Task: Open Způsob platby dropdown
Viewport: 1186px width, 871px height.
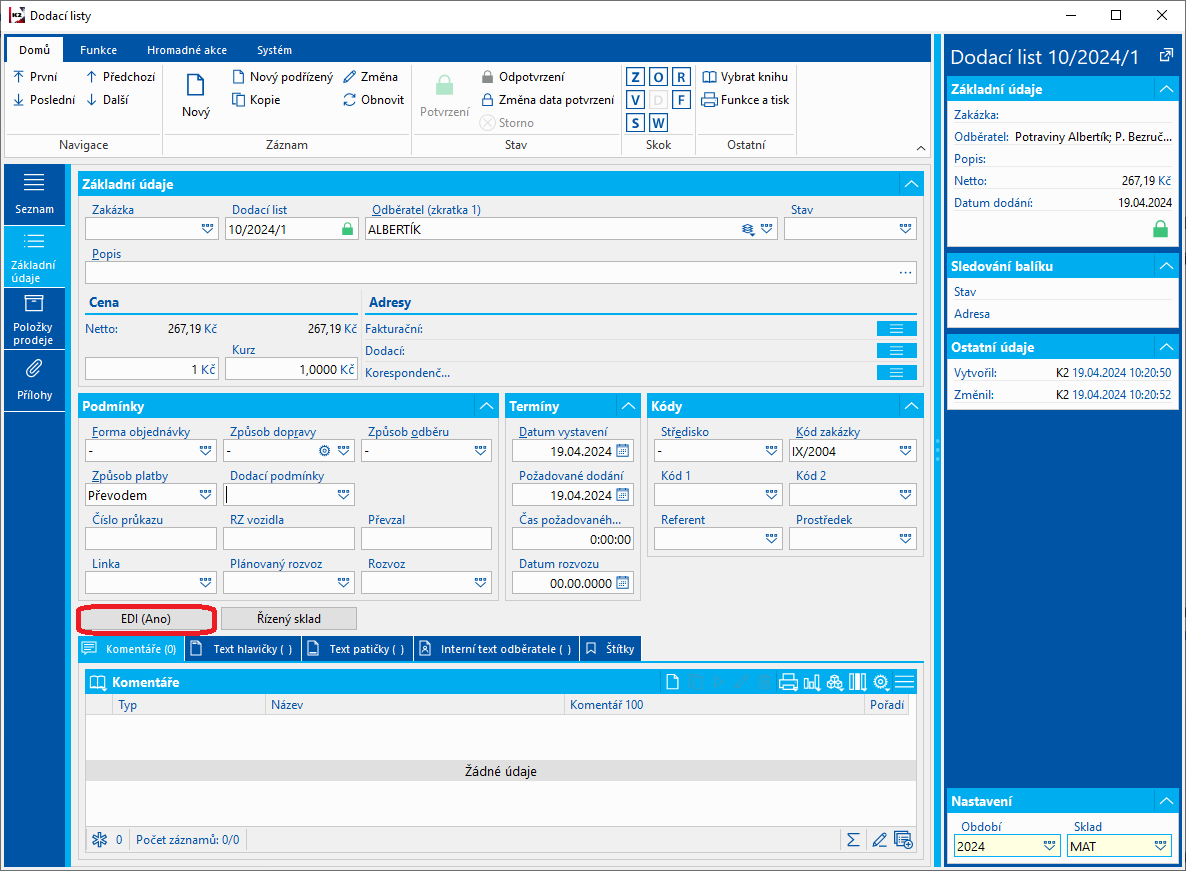Action: tap(206, 494)
